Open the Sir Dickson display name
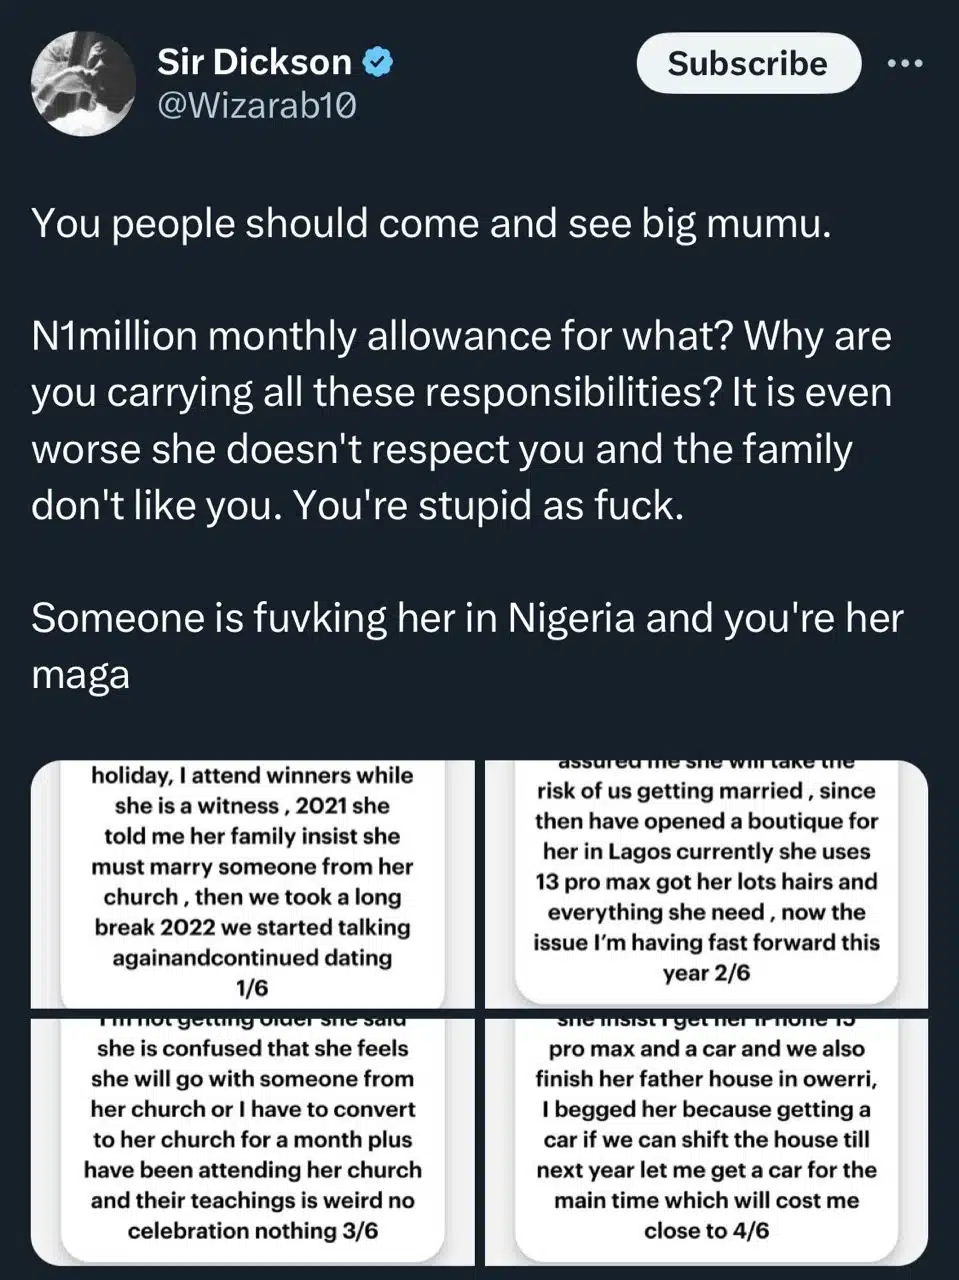The image size is (959, 1280). pyautogui.click(x=254, y=63)
